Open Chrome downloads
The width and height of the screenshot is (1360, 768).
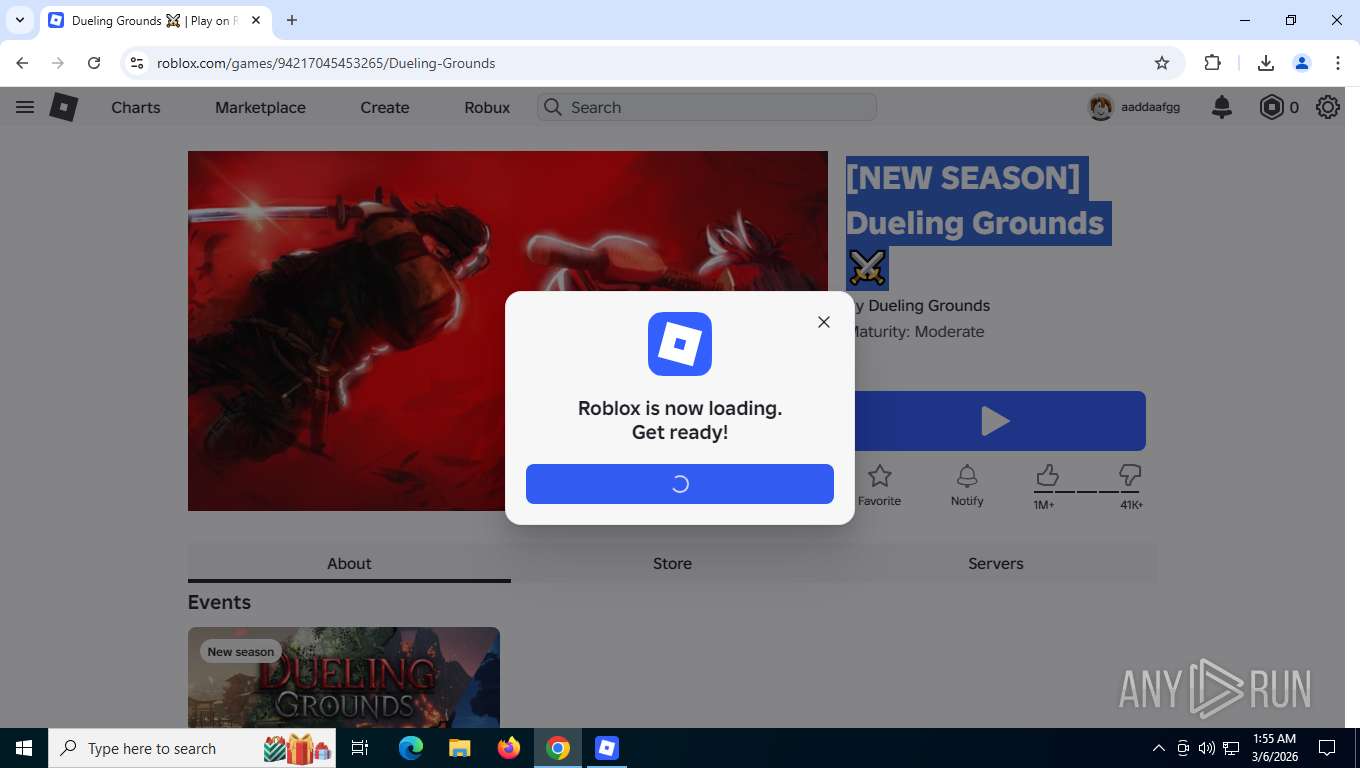1266,63
